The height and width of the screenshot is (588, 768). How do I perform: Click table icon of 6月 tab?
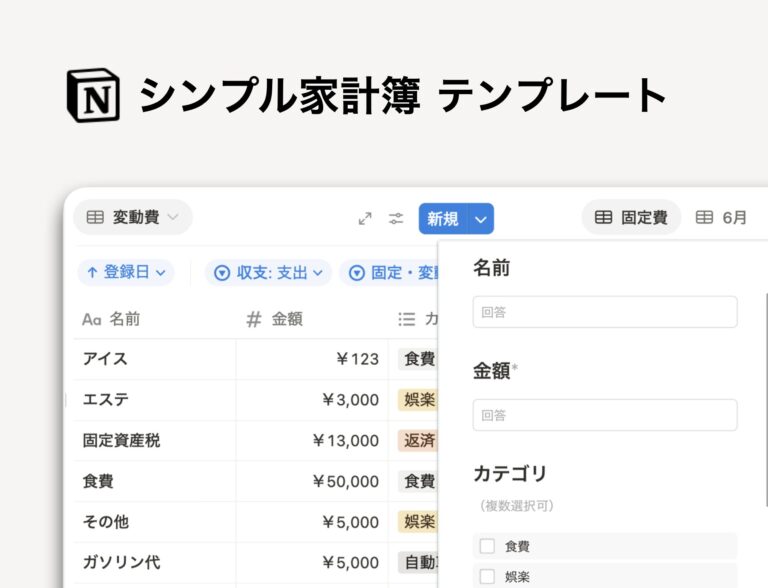[704, 217]
